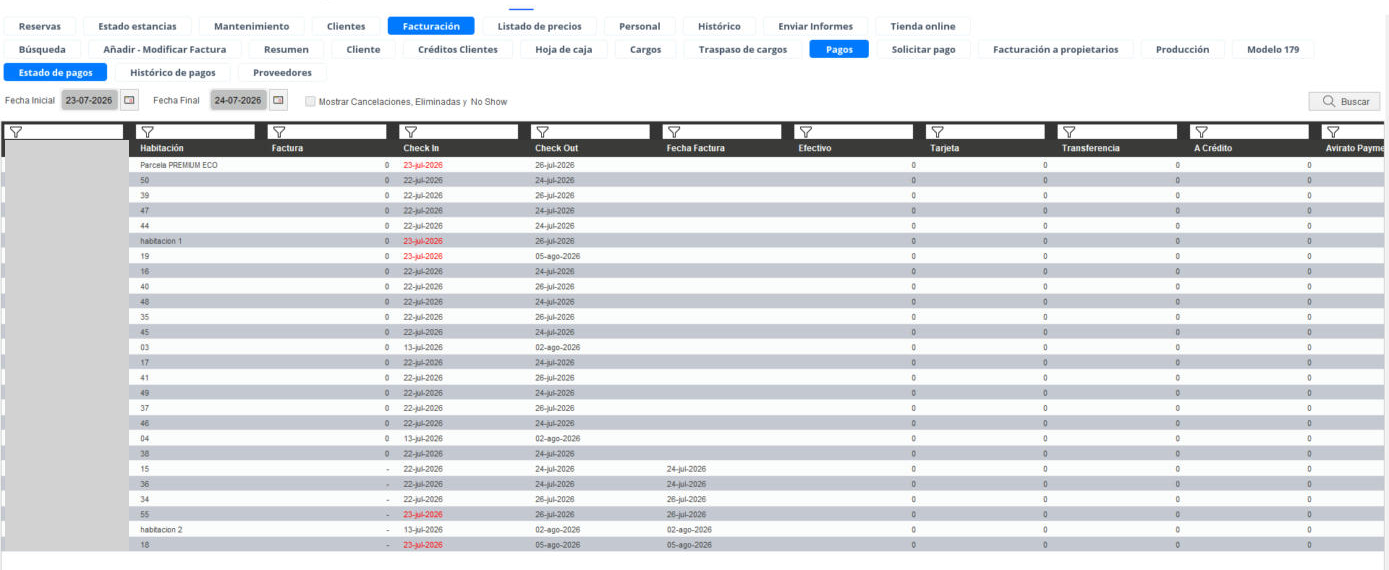Image resolution: width=1389 pixels, height=570 pixels.
Task: Click filter icon above Factura column
Action: tap(279, 131)
